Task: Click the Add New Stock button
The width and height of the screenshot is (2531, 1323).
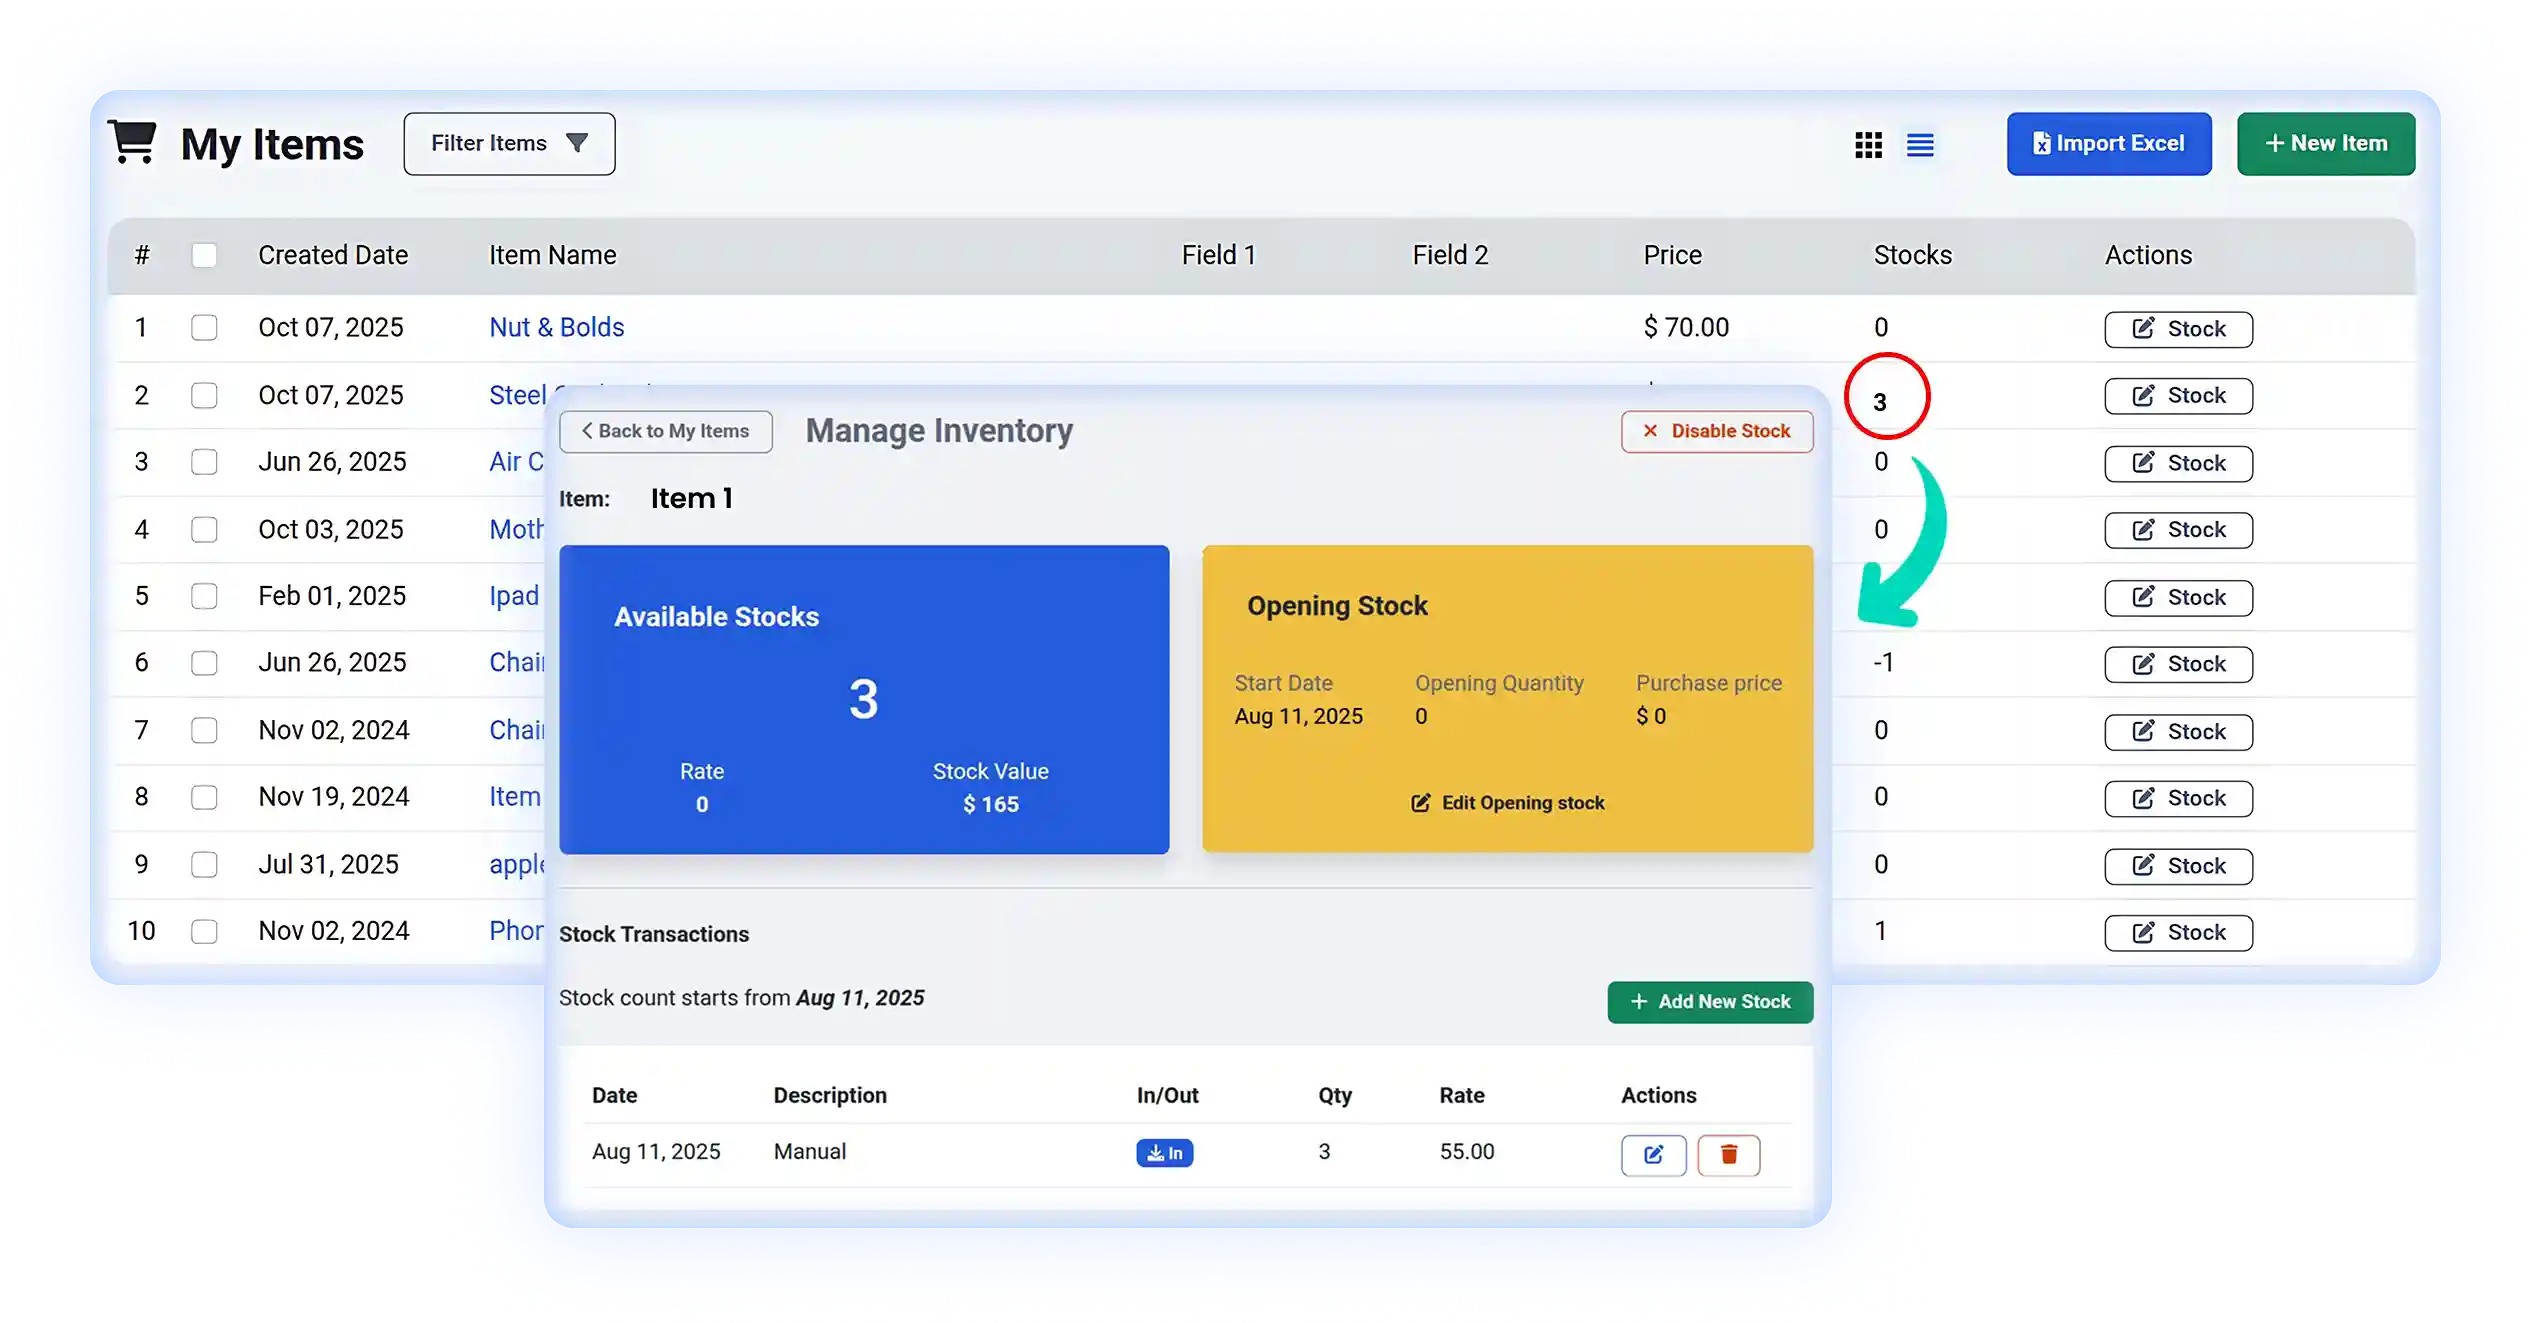Action: coord(1709,1001)
